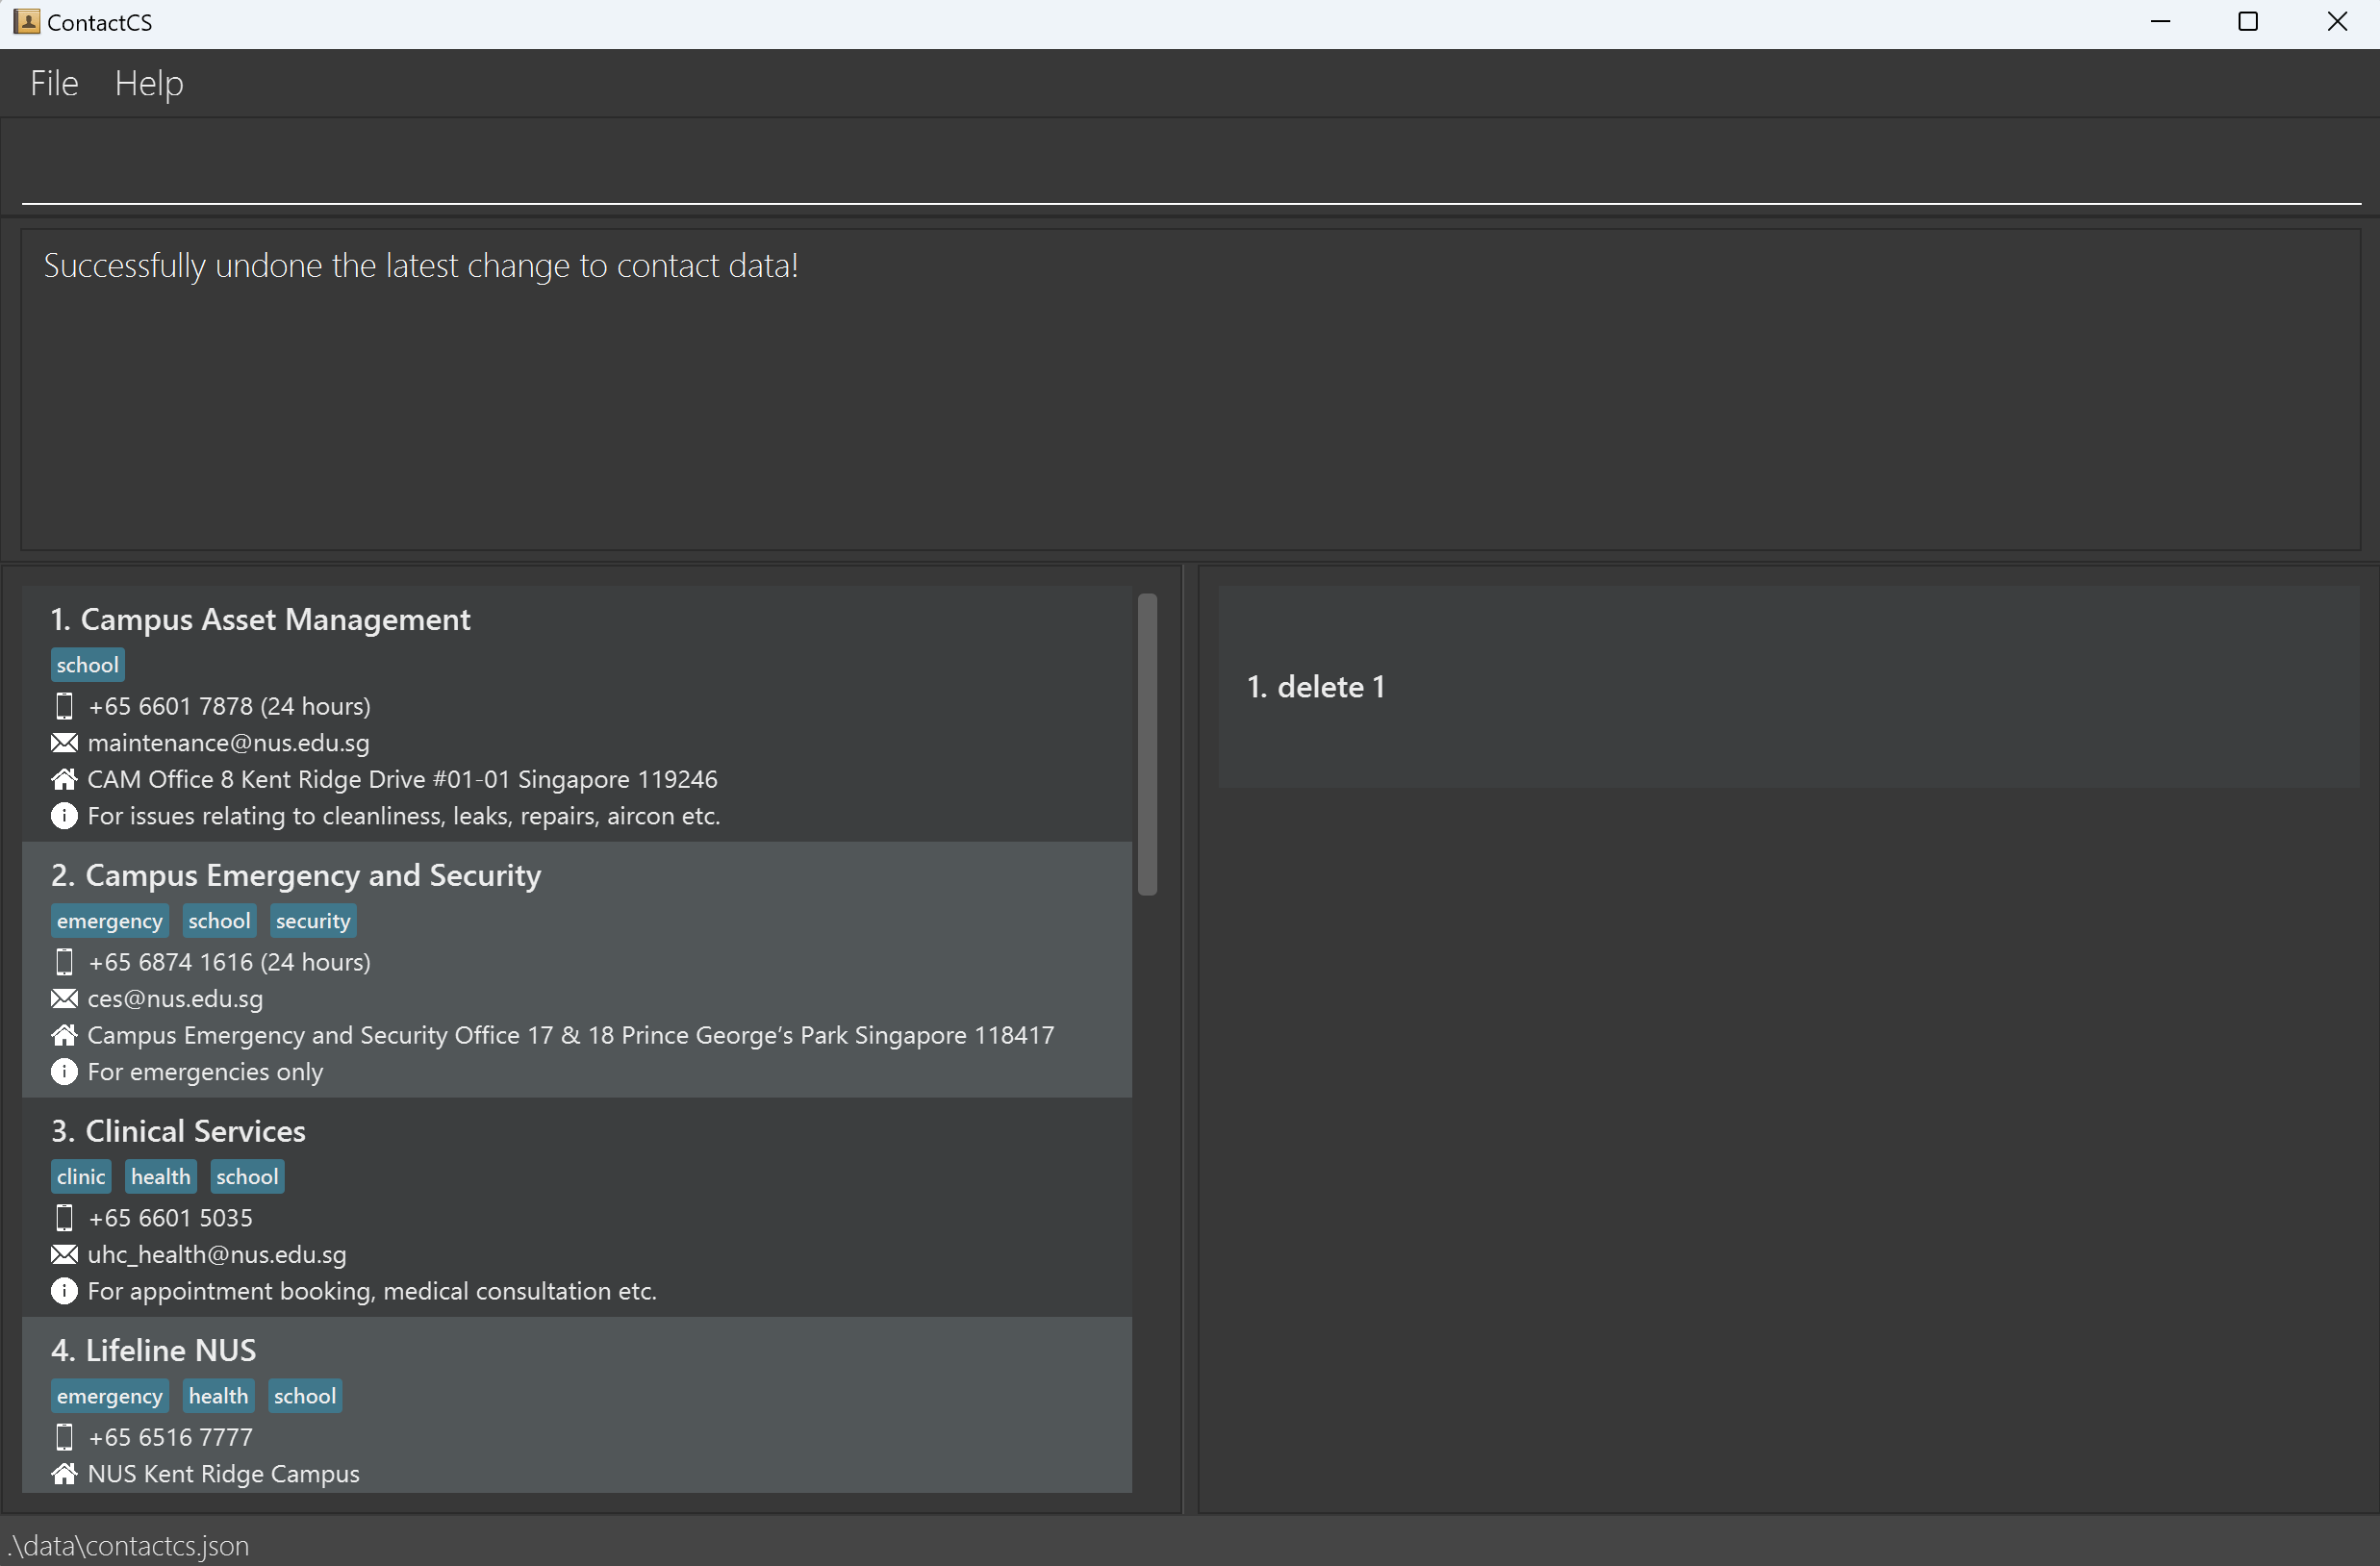This screenshot has height=1566, width=2380.
Task: Click the appointment booking, medical consultation note
Action: coord(373,1291)
